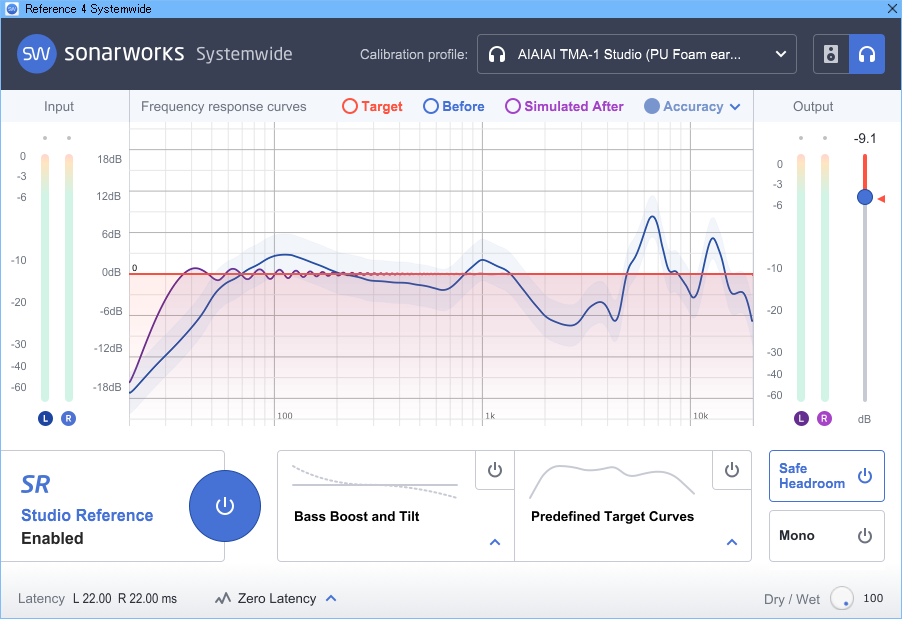This screenshot has width=902, height=619.
Task: Click the input L channel badge
Action: click(45, 418)
